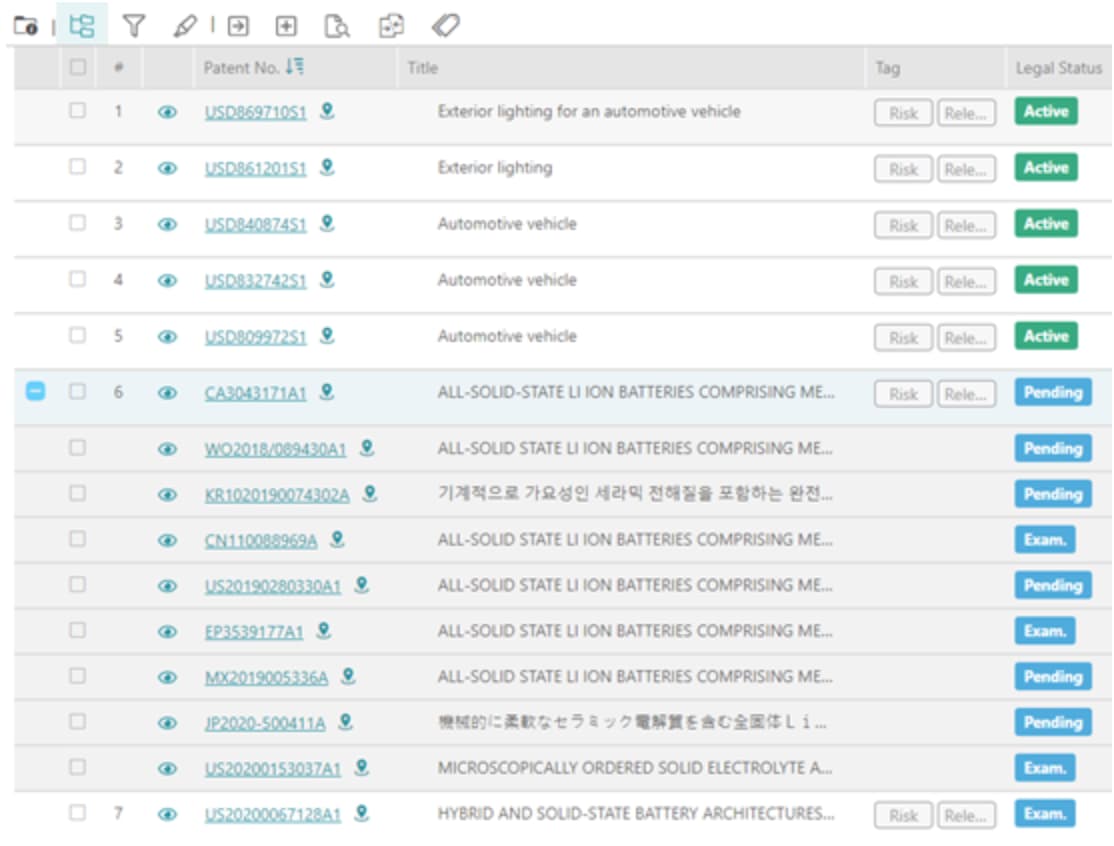
Task: Click map pin next to USD869710S1
Action: click(327, 111)
